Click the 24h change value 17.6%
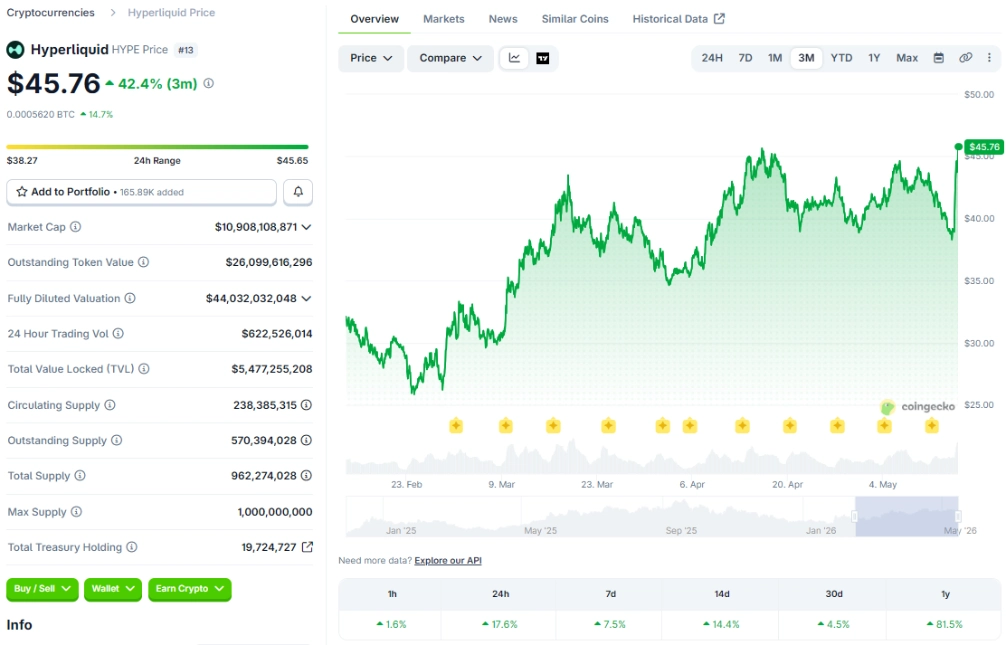 [500, 624]
